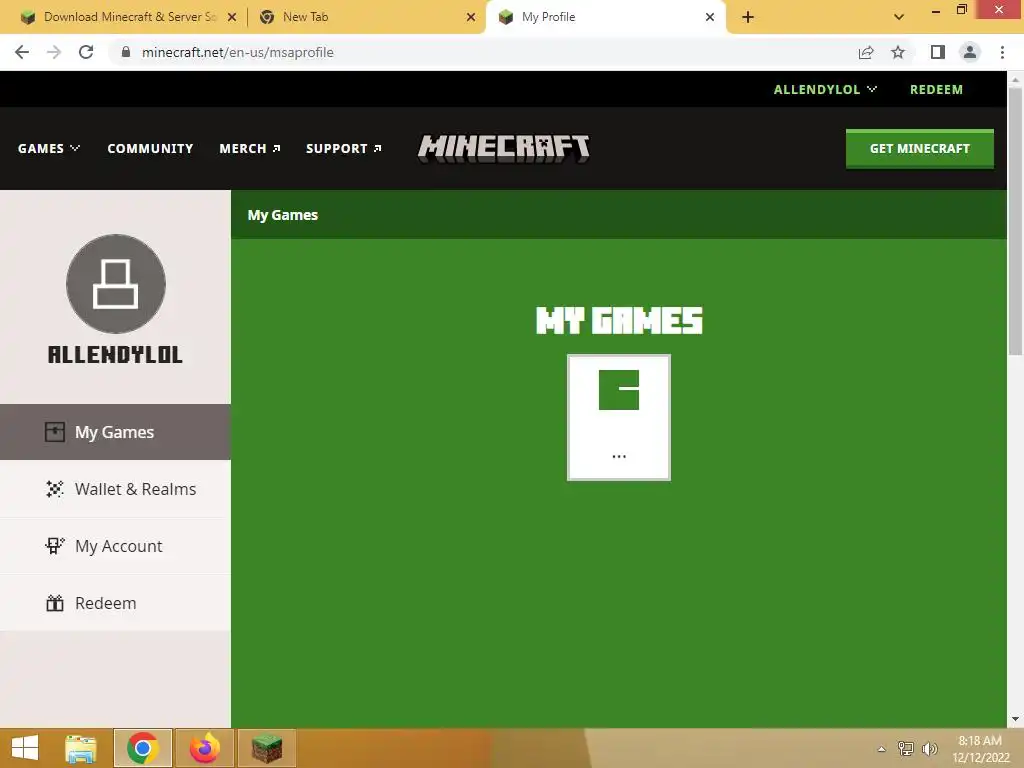Click the gift icon beside Redeem
Image resolution: width=1024 pixels, height=768 pixels.
55,603
